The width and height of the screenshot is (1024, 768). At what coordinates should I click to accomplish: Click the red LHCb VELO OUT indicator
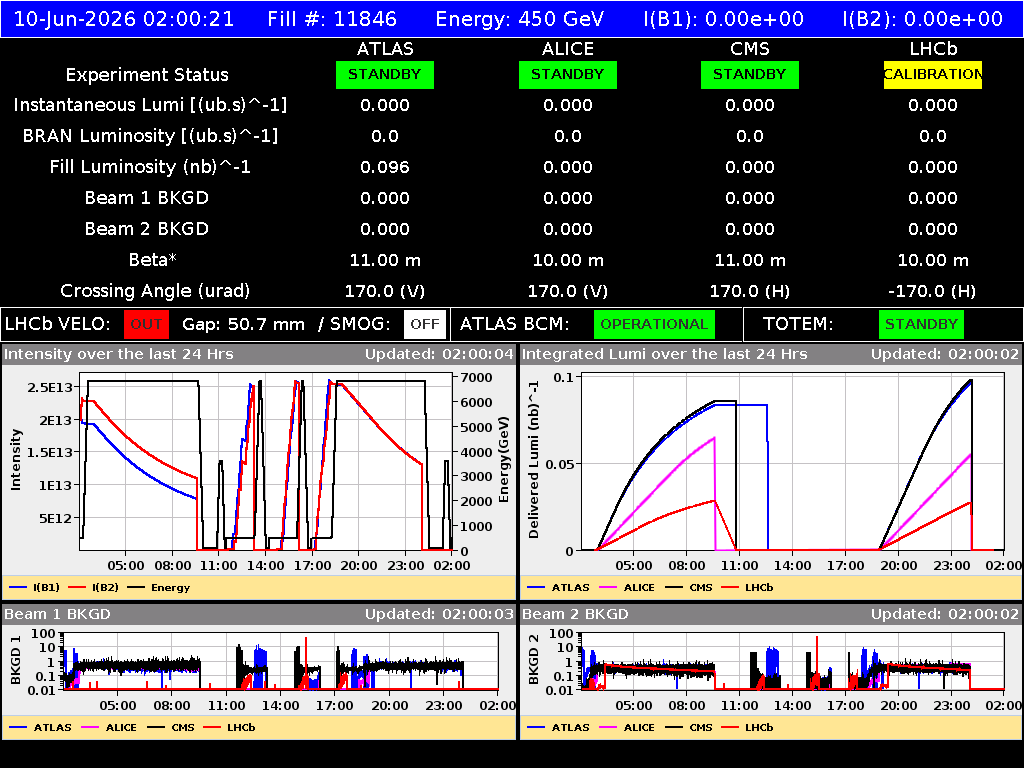click(146, 325)
